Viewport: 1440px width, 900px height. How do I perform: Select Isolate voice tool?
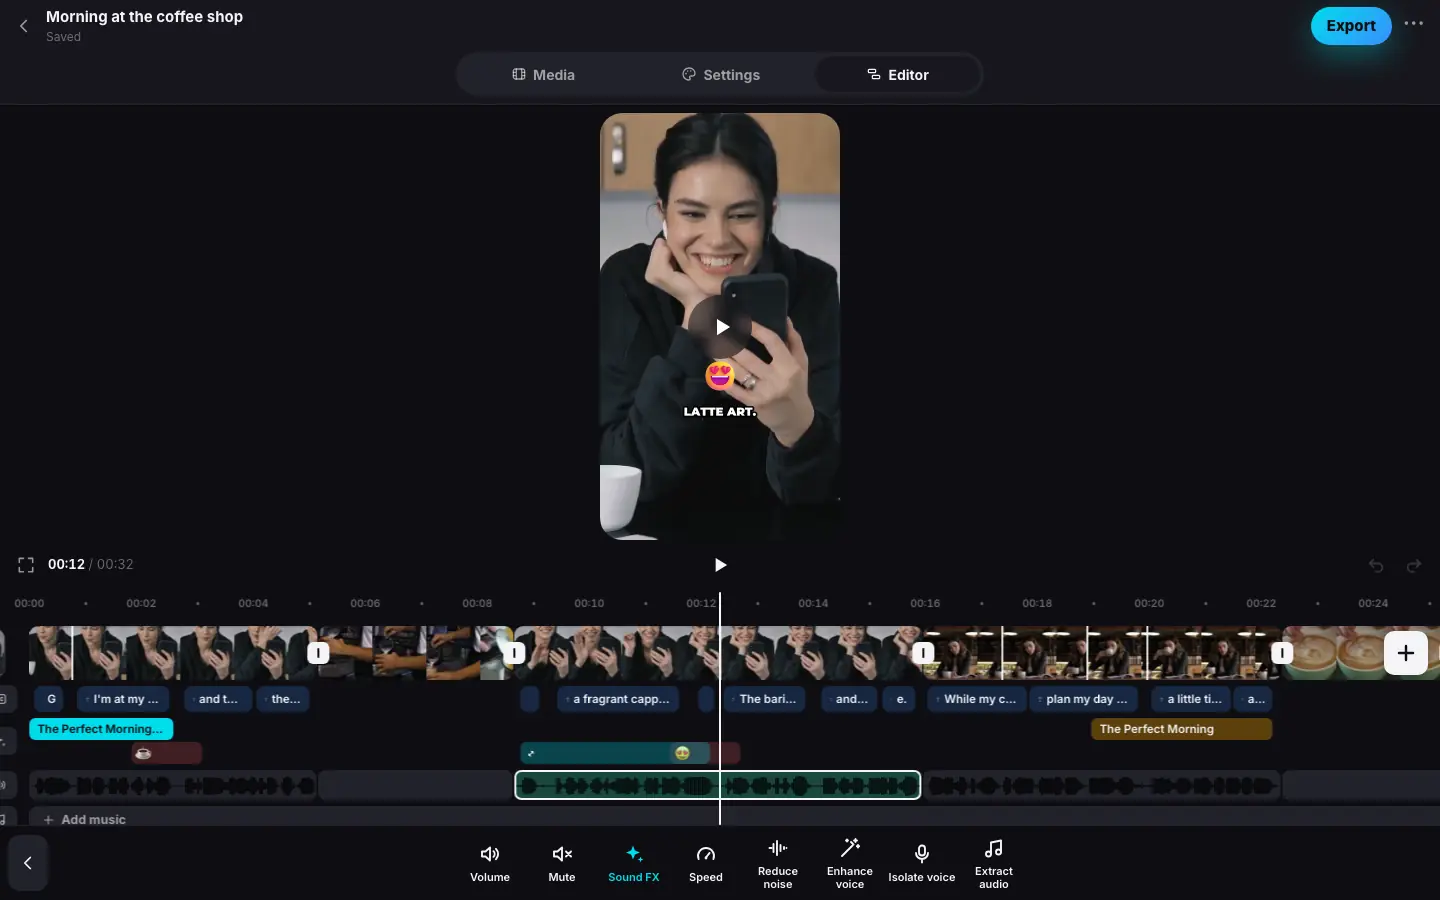click(x=922, y=864)
